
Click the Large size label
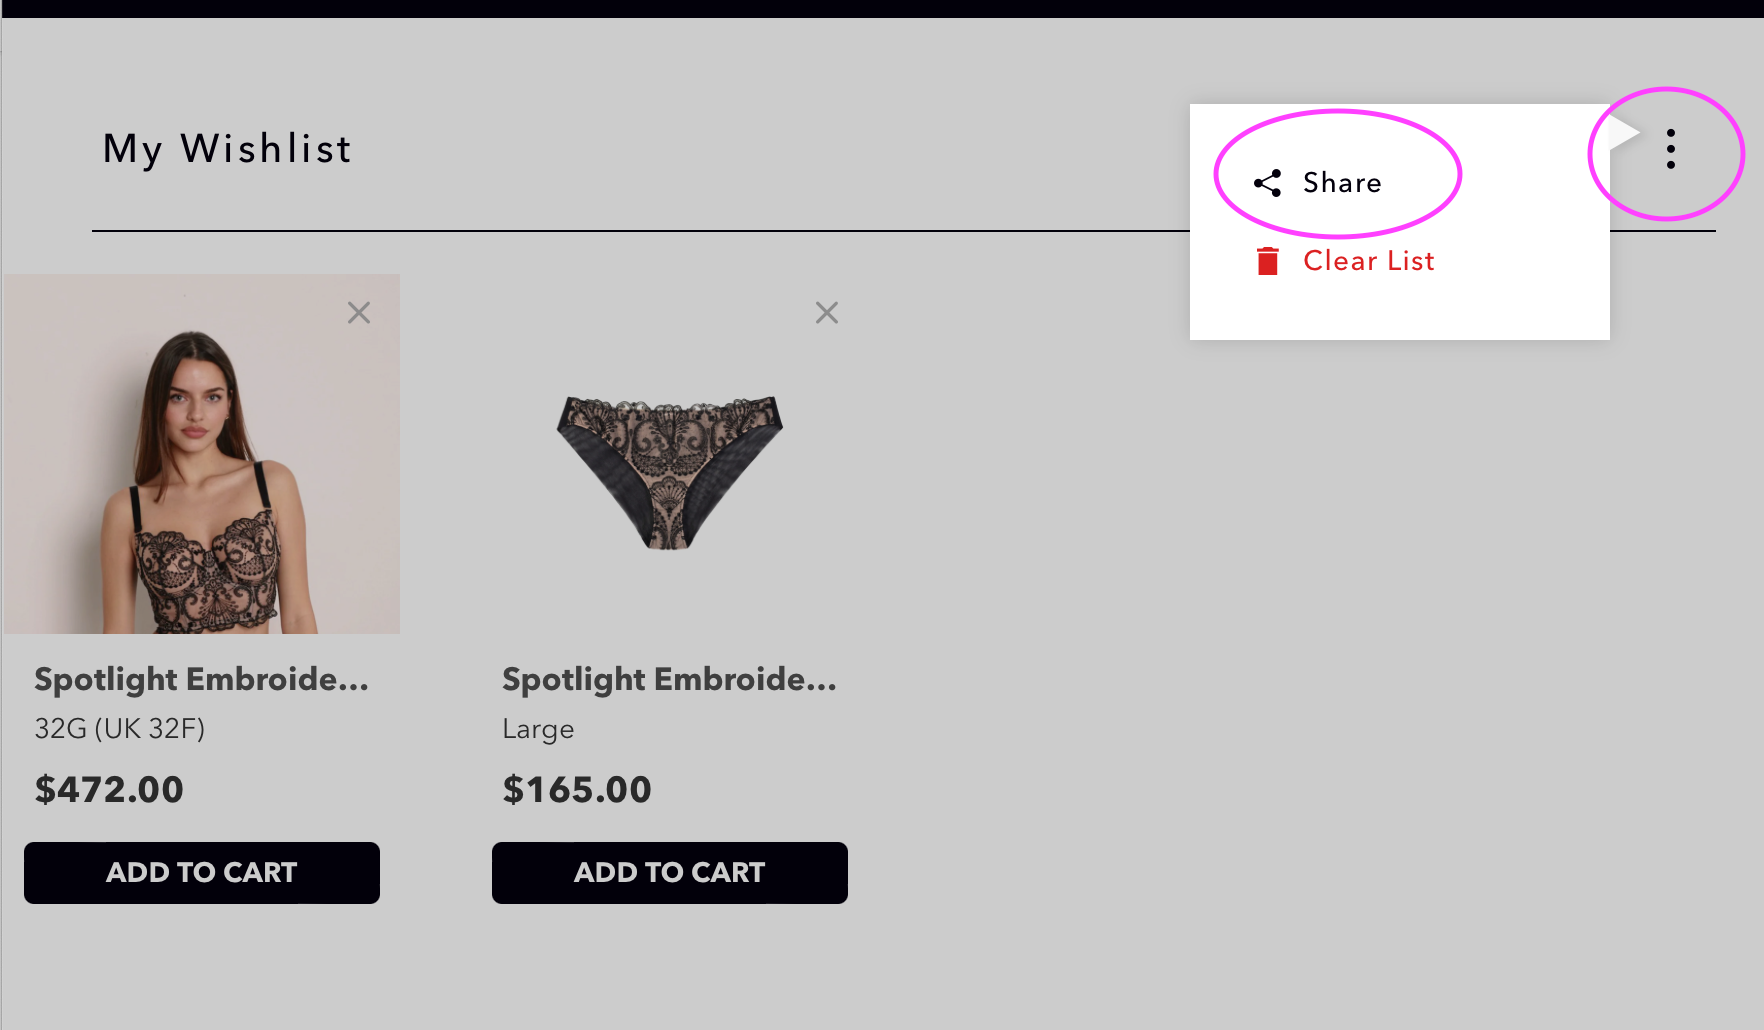[x=538, y=729]
